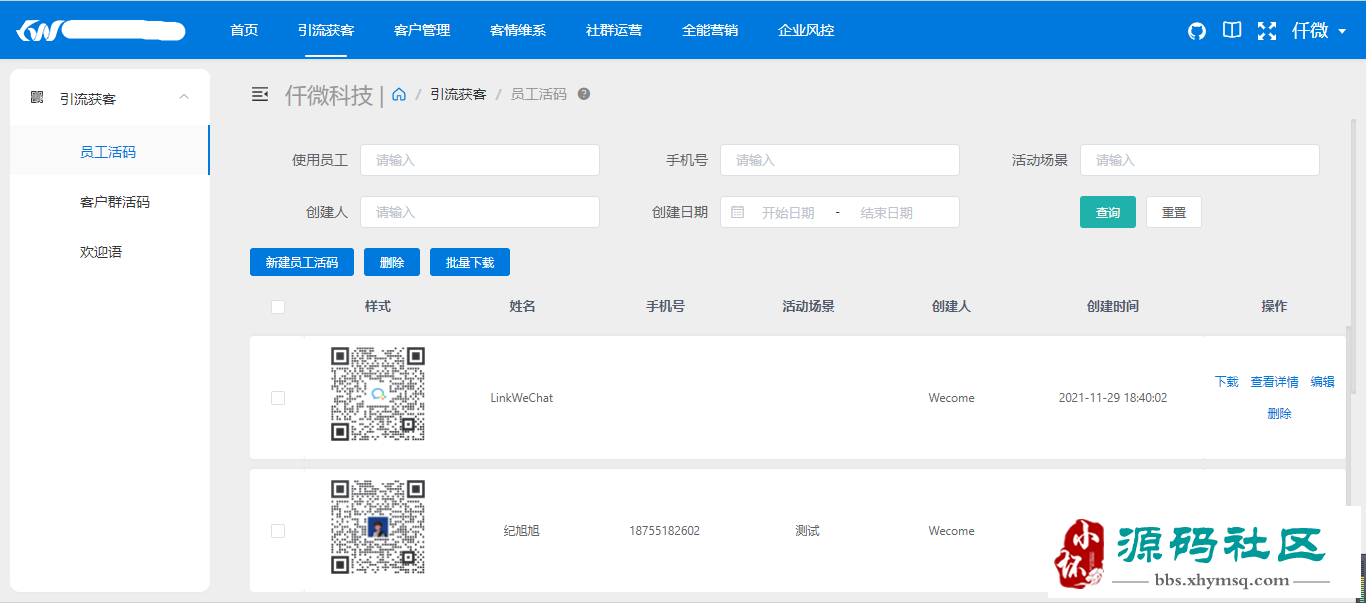The width and height of the screenshot is (1366, 603).
Task: Click phone number 18755182602
Action: tap(665, 531)
